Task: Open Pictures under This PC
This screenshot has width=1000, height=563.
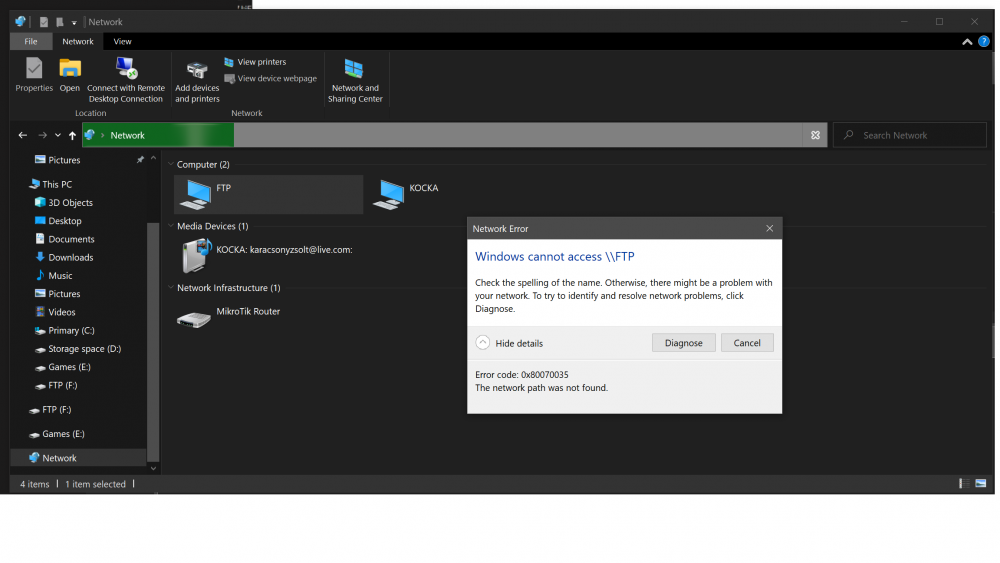Action: (x=64, y=294)
